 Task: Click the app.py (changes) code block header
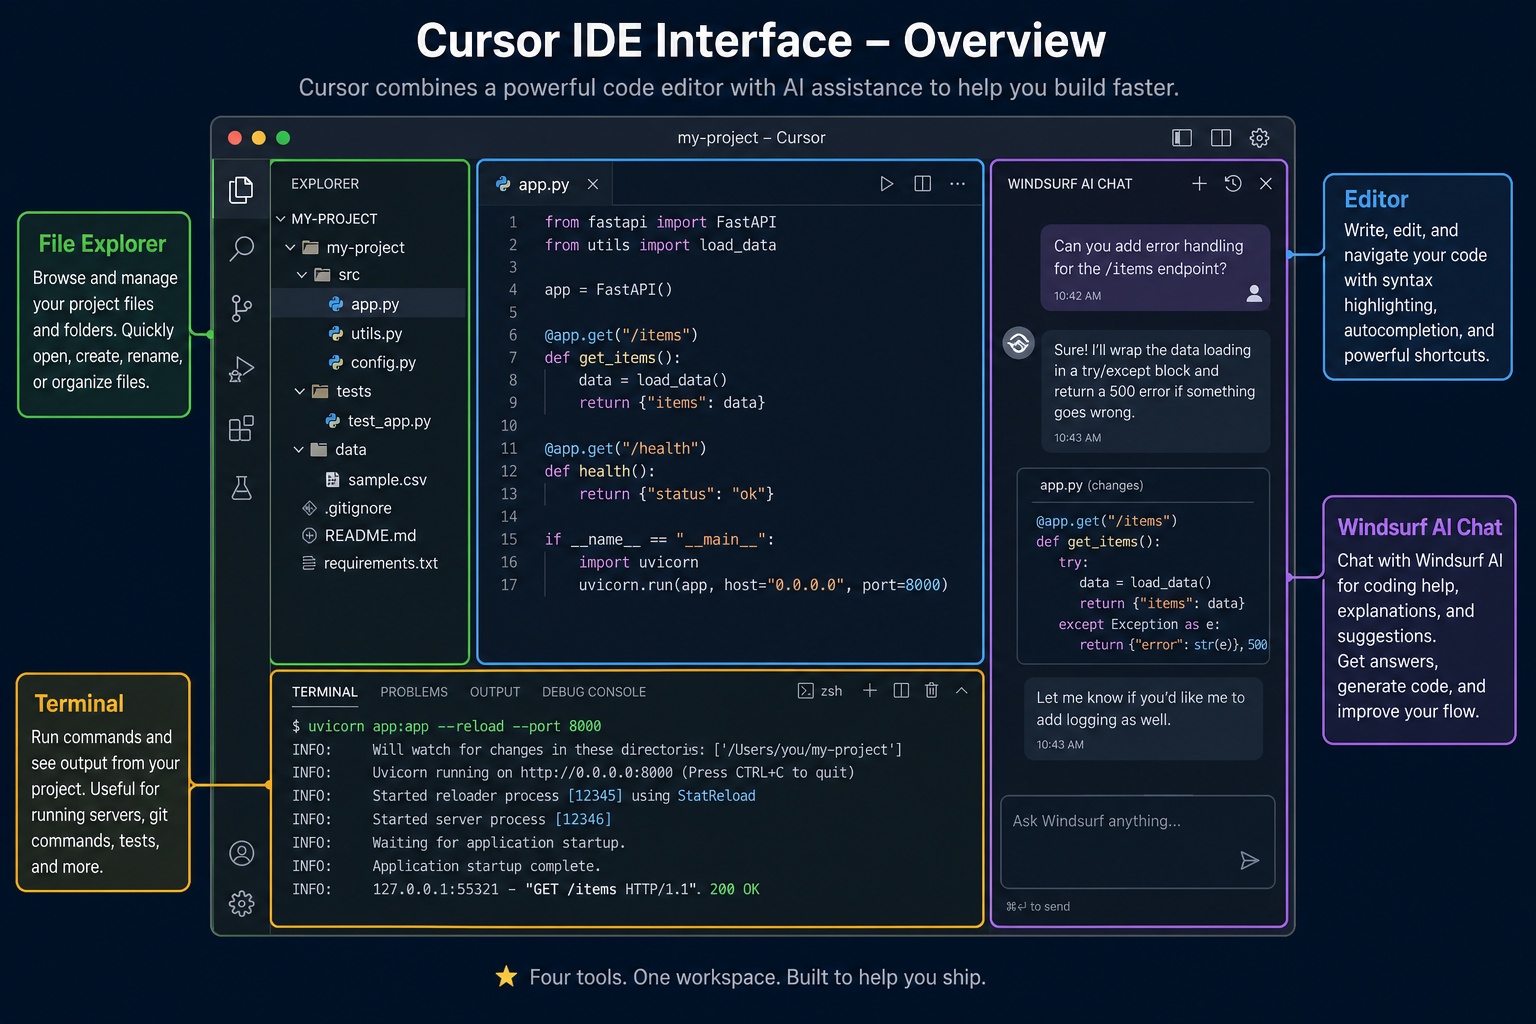1091,485
